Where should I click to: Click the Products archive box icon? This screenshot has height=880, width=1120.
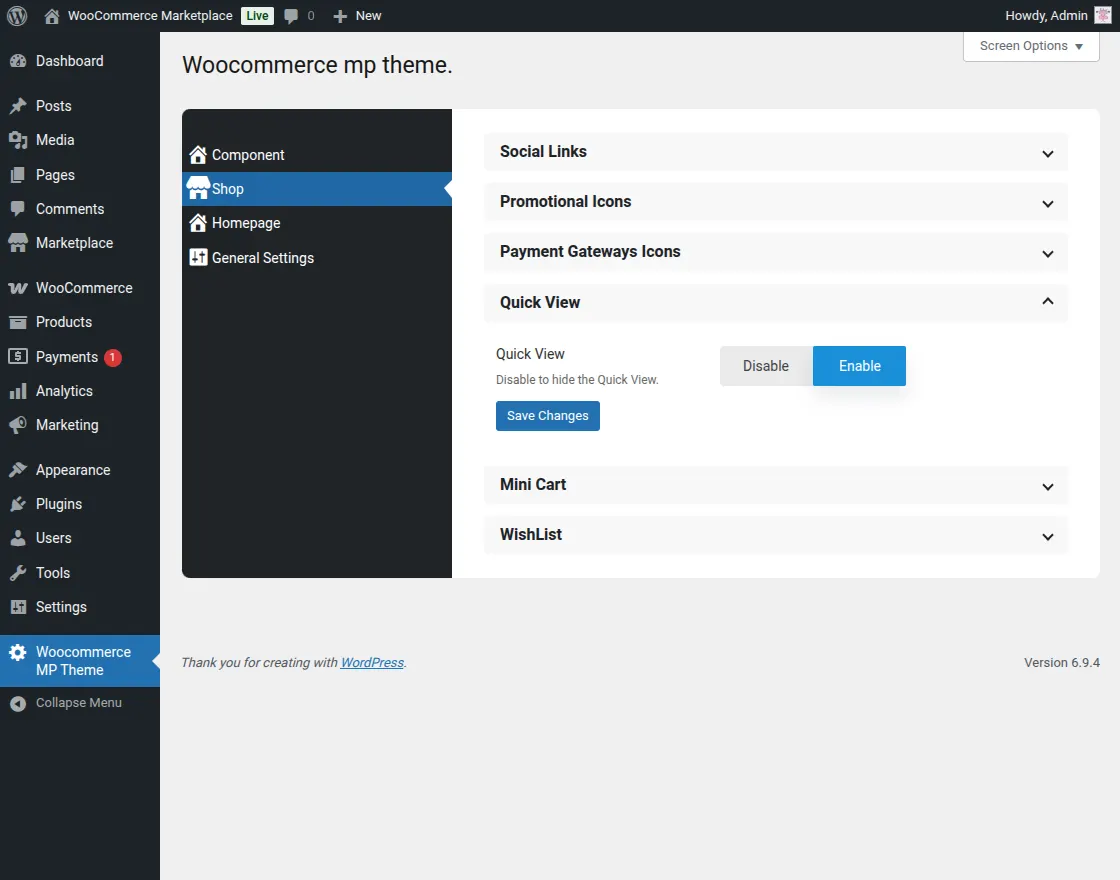pyautogui.click(x=18, y=322)
